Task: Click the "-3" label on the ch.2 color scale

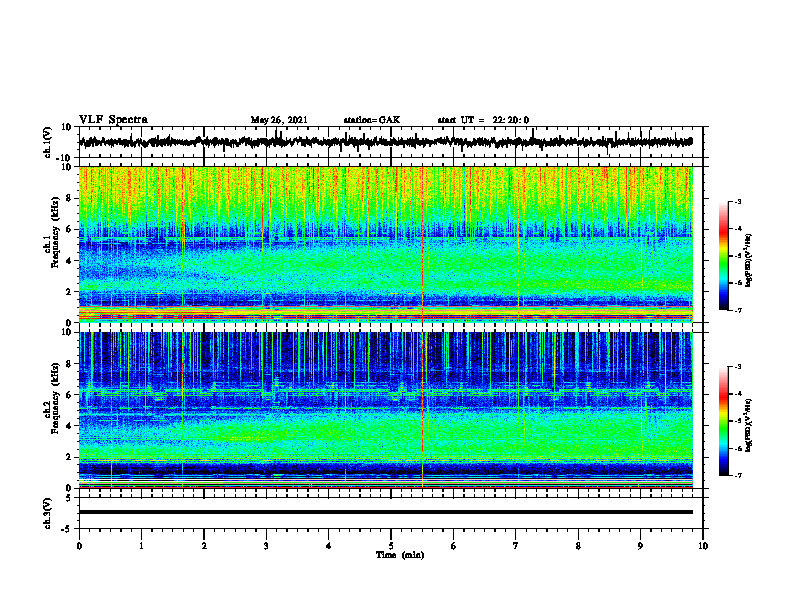Action: coord(738,367)
